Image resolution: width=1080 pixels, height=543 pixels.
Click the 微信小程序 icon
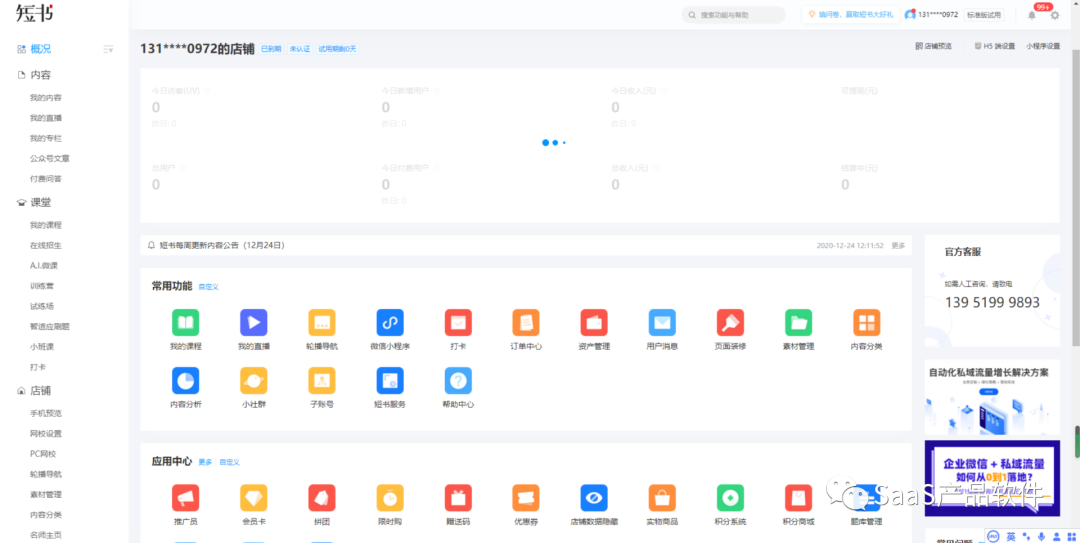390,323
